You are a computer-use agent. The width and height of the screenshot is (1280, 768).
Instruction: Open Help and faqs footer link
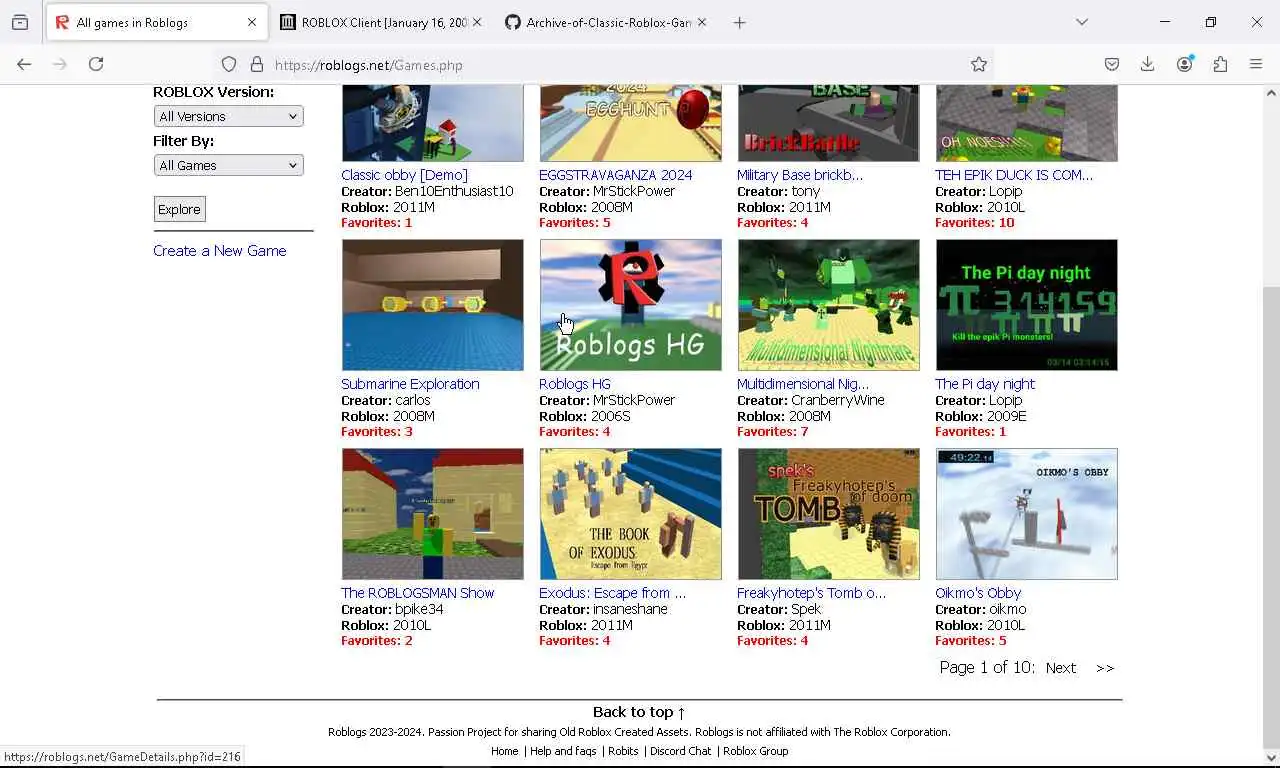(x=563, y=751)
